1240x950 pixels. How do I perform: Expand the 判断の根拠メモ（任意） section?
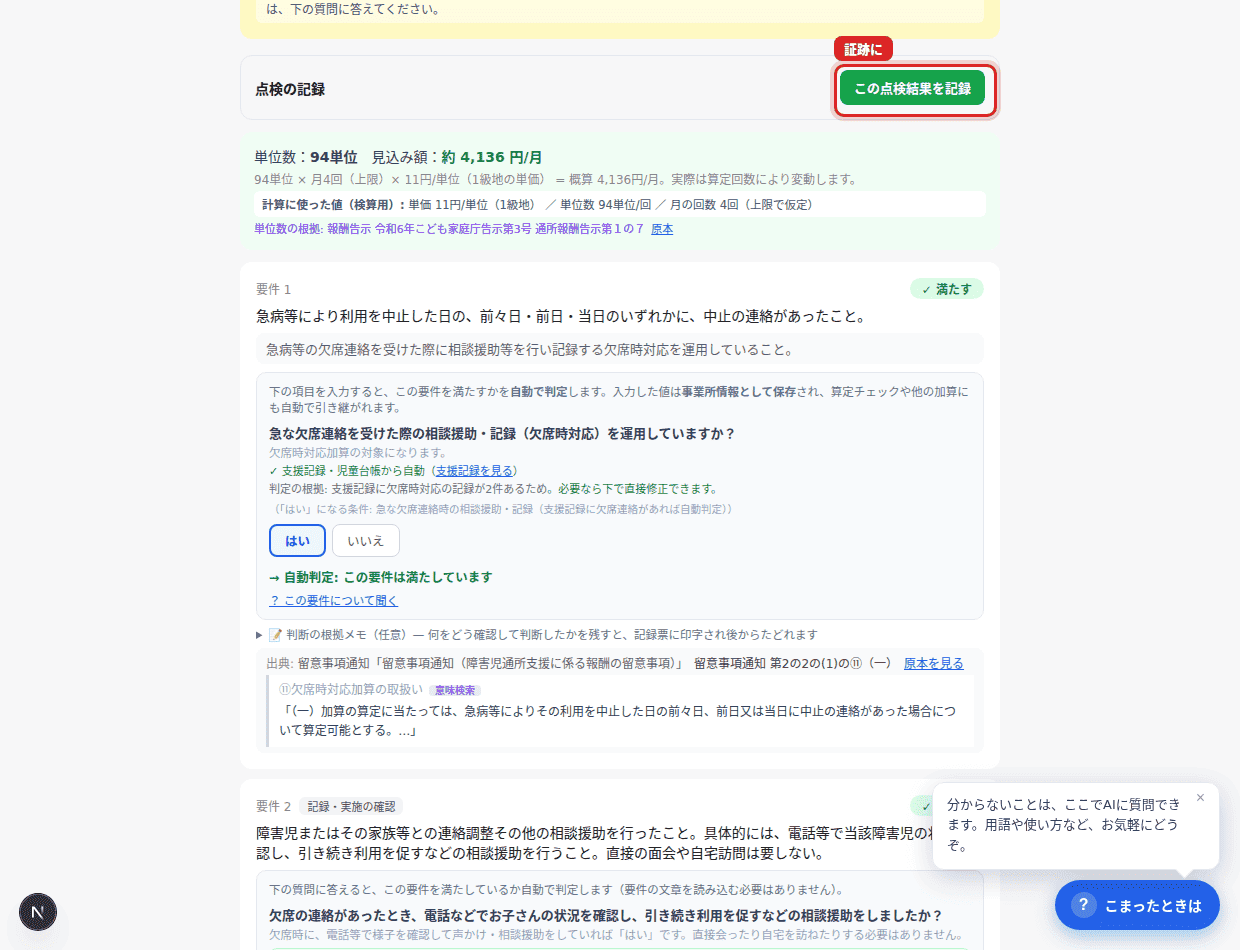536,635
